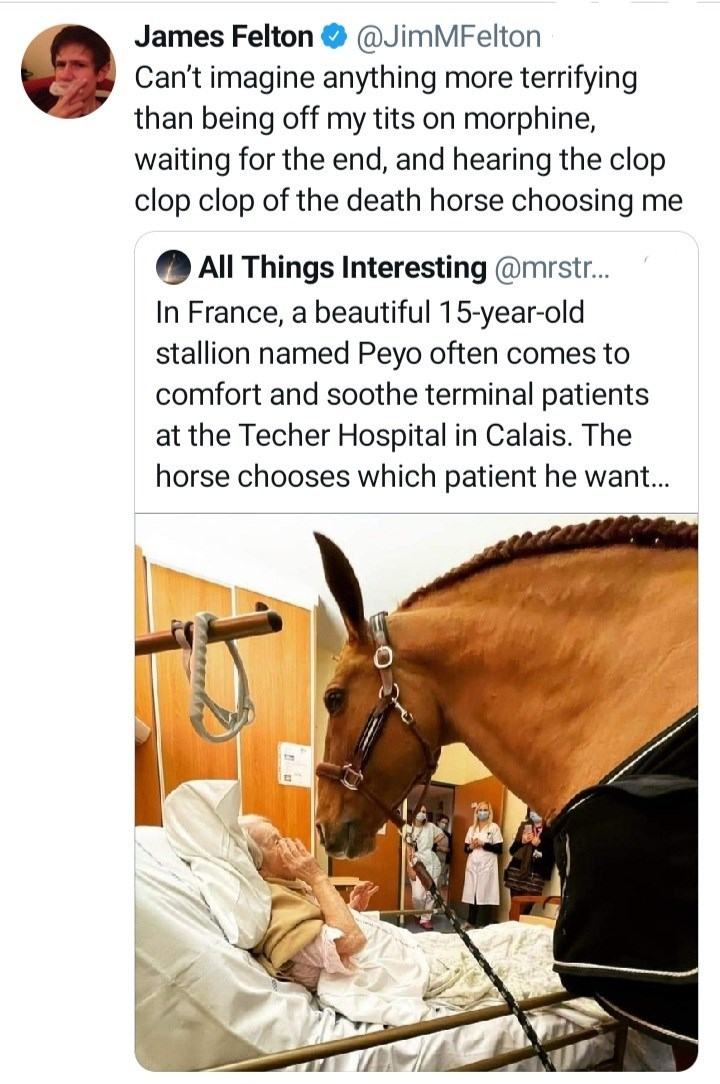Tap the All Things Interesting avatar icon
Screen dimensions: 720x1084
[174, 267]
